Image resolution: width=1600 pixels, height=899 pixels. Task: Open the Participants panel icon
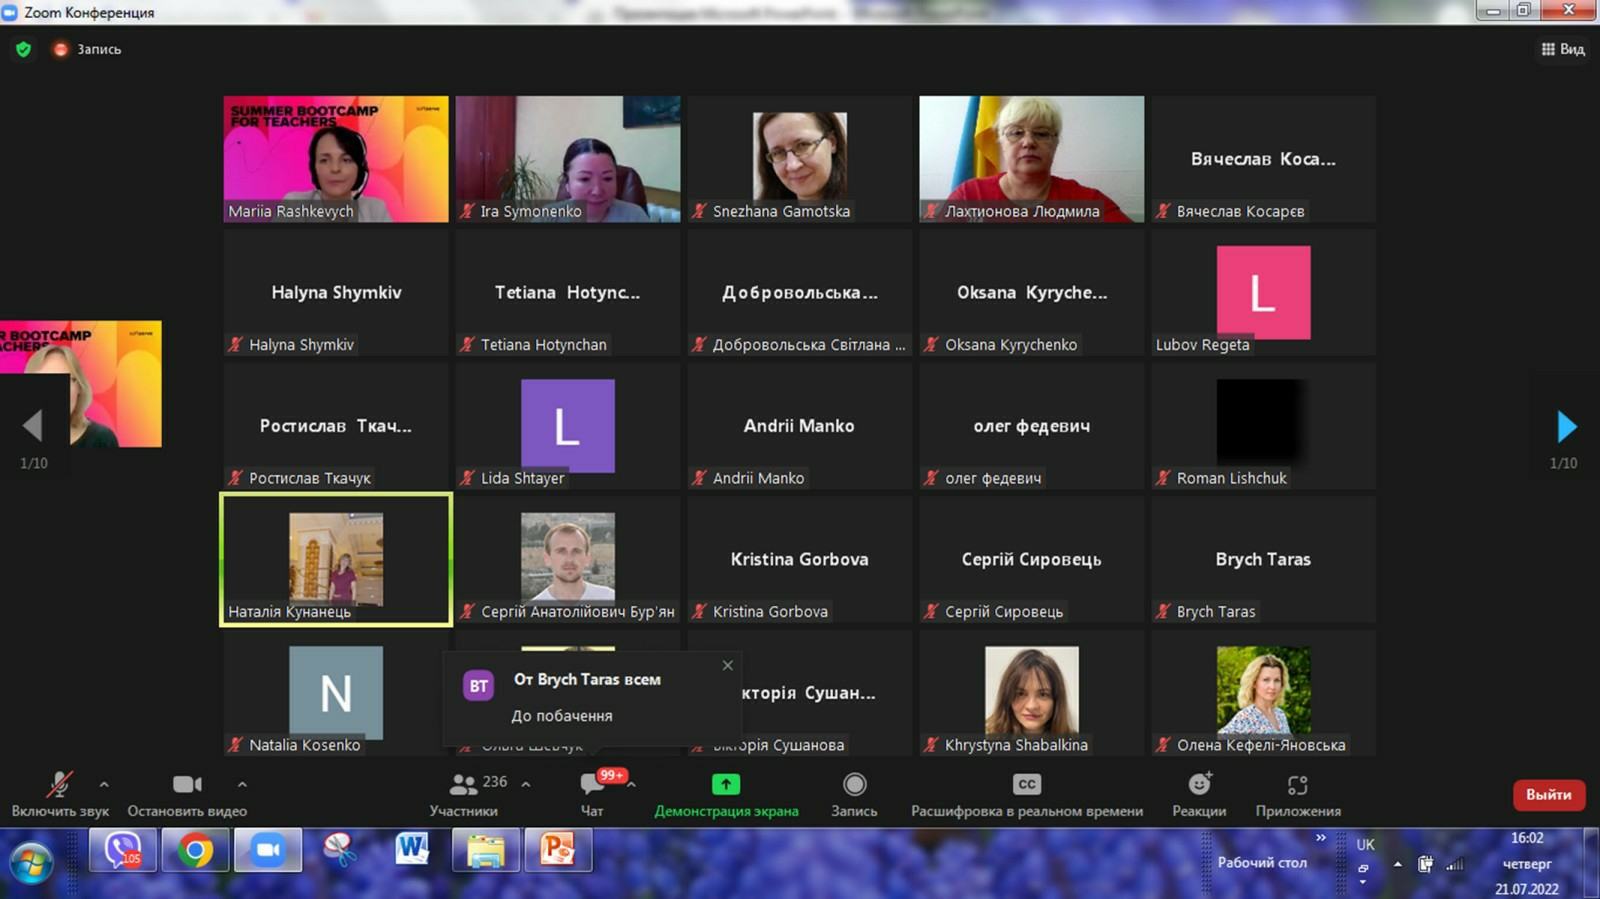pos(463,785)
